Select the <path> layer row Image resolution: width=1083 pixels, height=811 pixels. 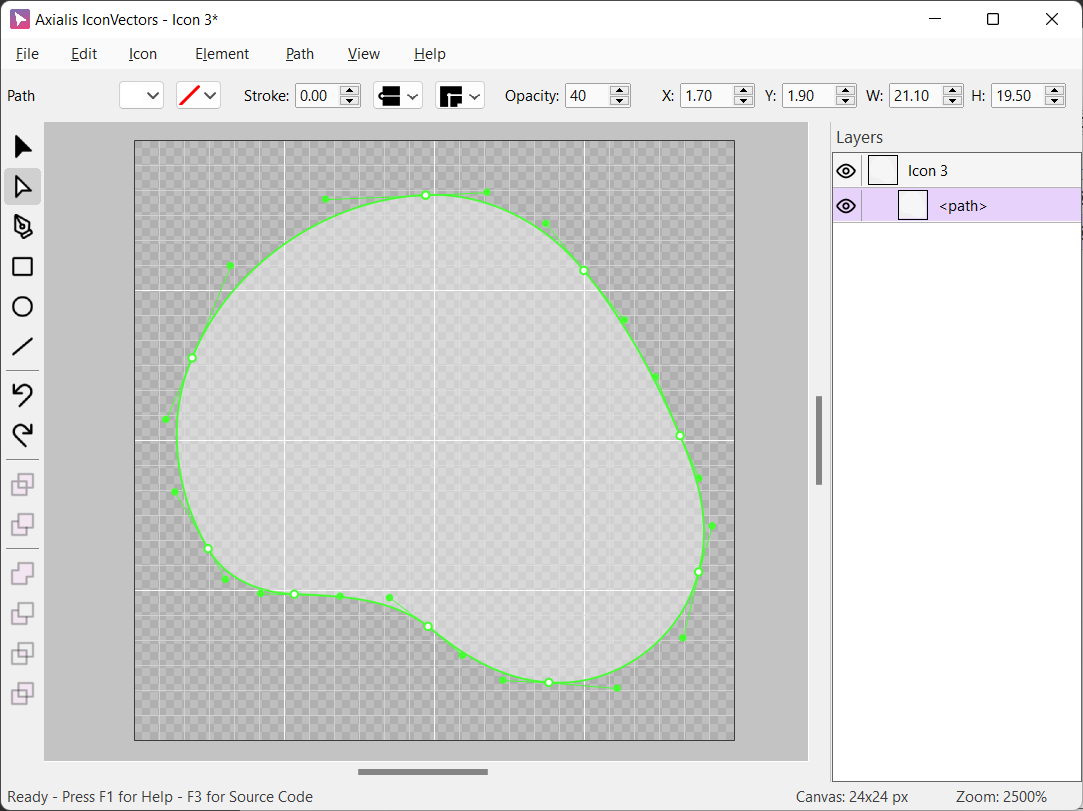pos(962,206)
